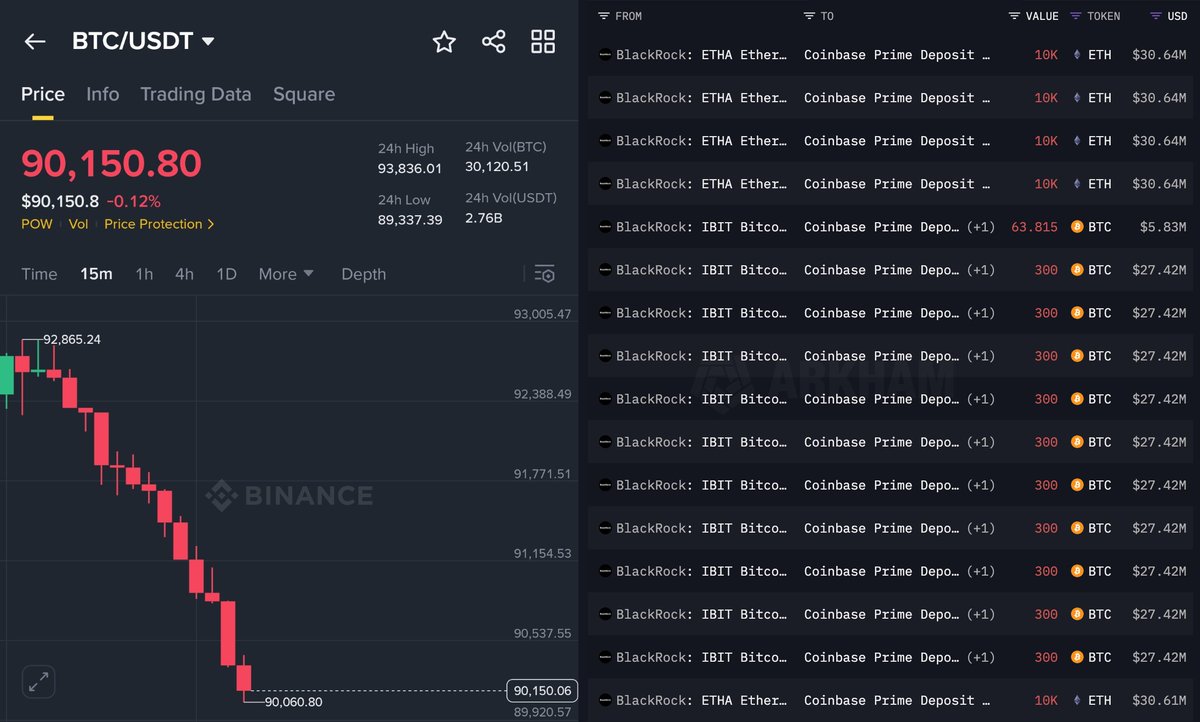The width and height of the screenshot is (1200, 722).
Task: Click the BlackRock logo in the 63.815 BTC row
Action: (605, 227)
